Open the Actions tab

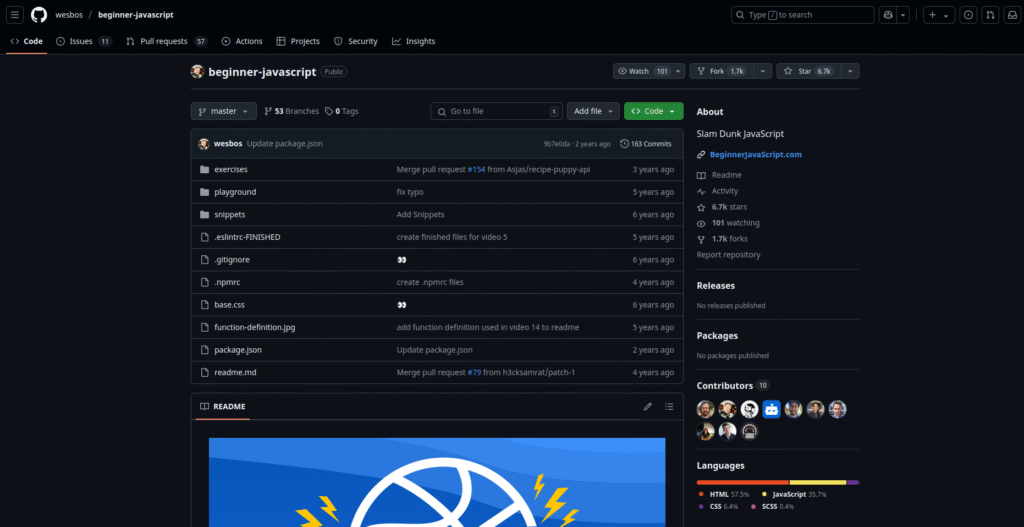tap(242, 41)
